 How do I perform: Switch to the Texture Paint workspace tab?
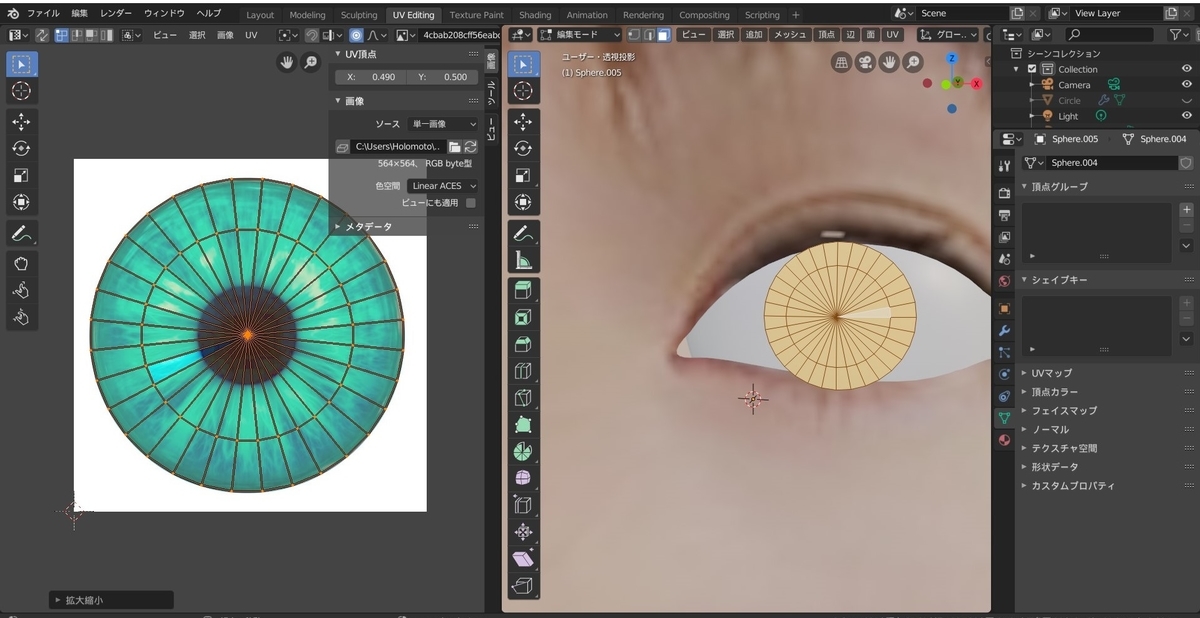pos(476,15)
